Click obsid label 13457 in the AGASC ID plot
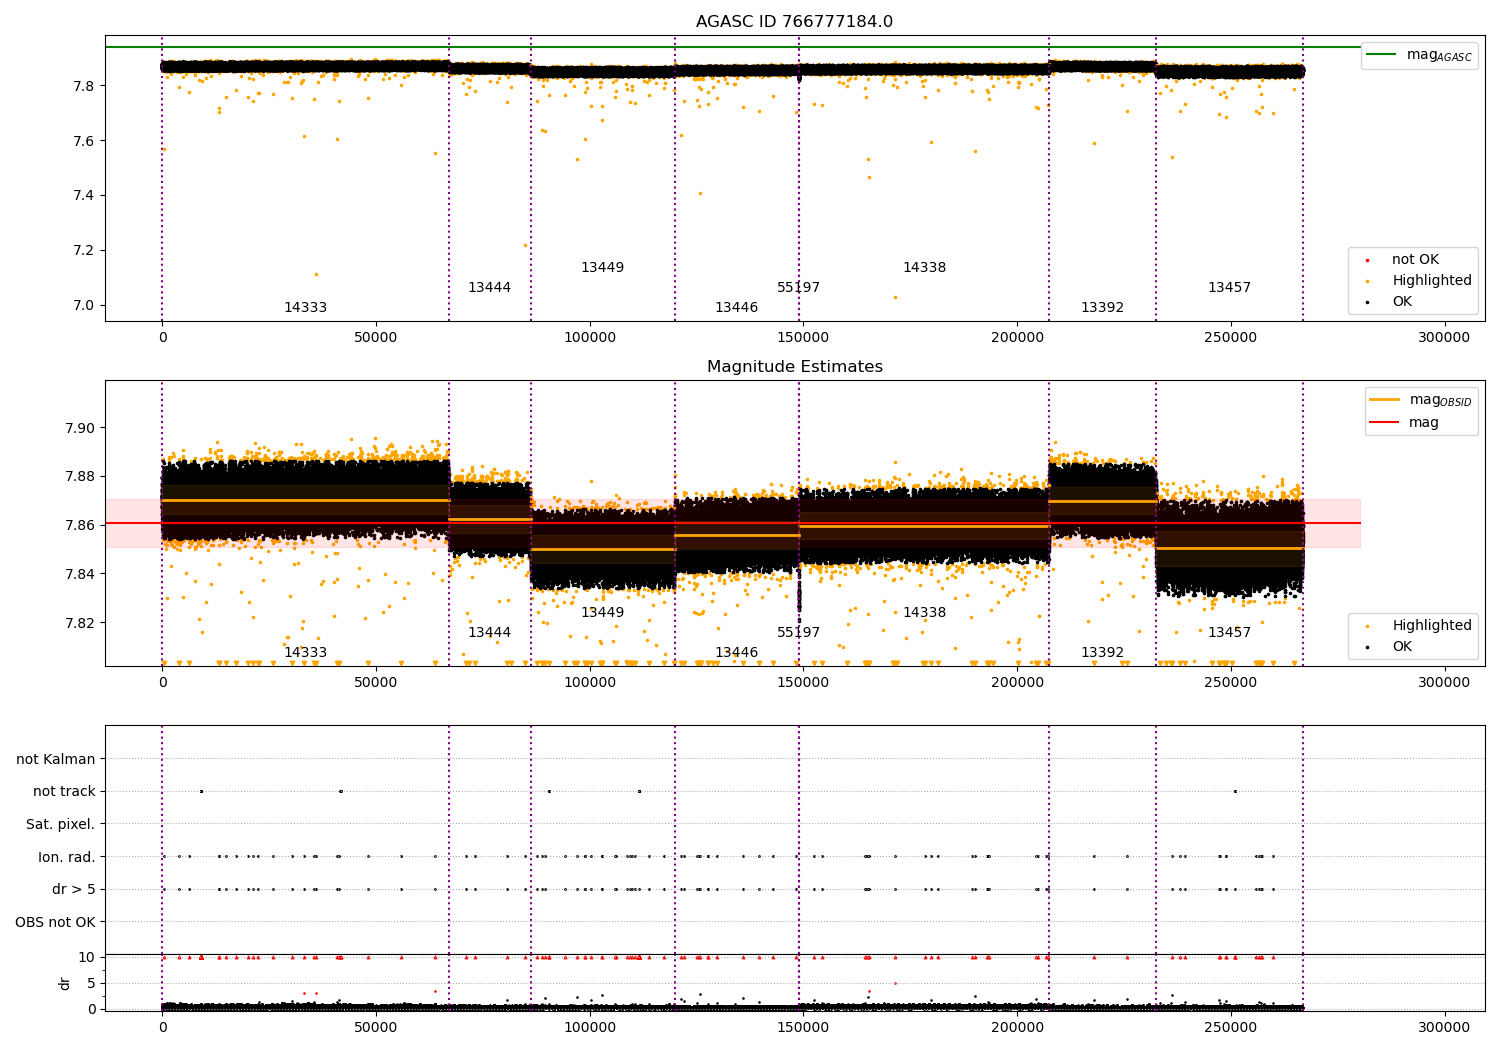 point(1229,288)
